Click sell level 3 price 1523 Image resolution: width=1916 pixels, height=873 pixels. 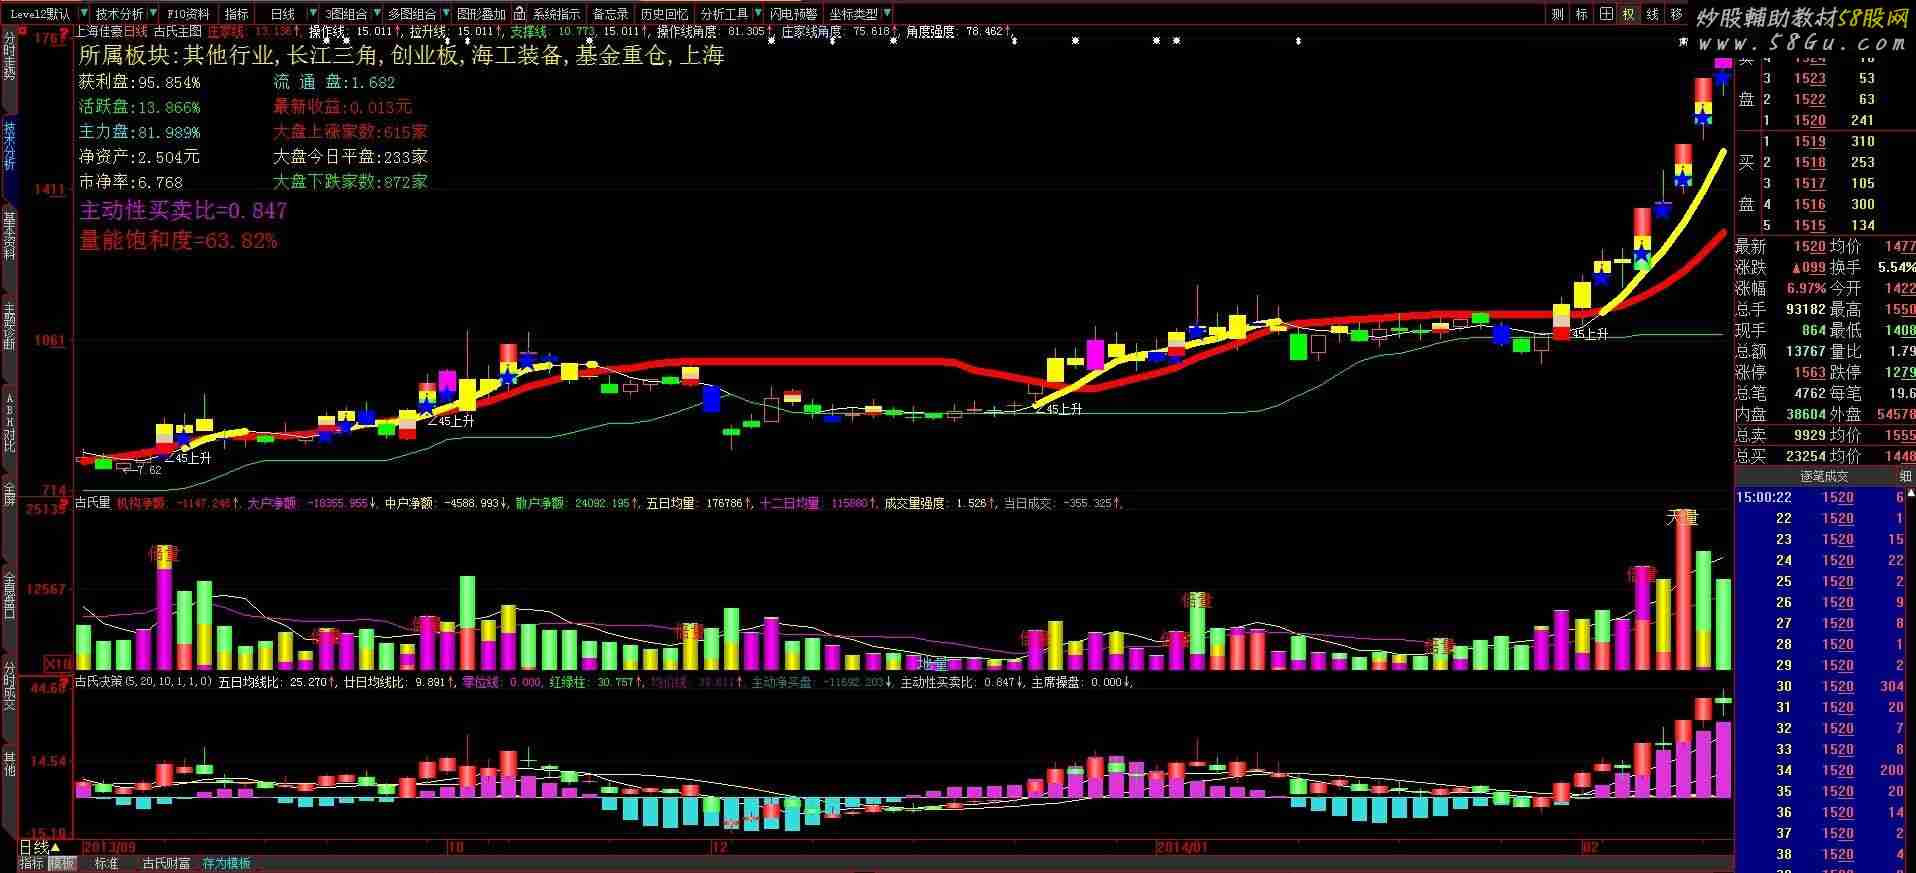tap(1809, 78)
